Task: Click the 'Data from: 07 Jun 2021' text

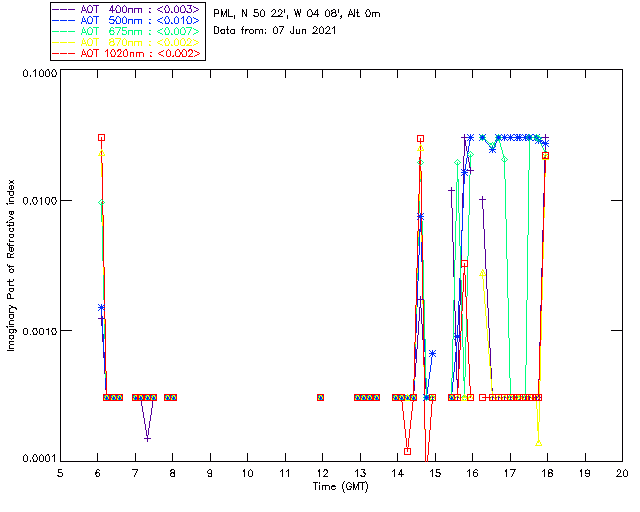Action: (275, 30)
